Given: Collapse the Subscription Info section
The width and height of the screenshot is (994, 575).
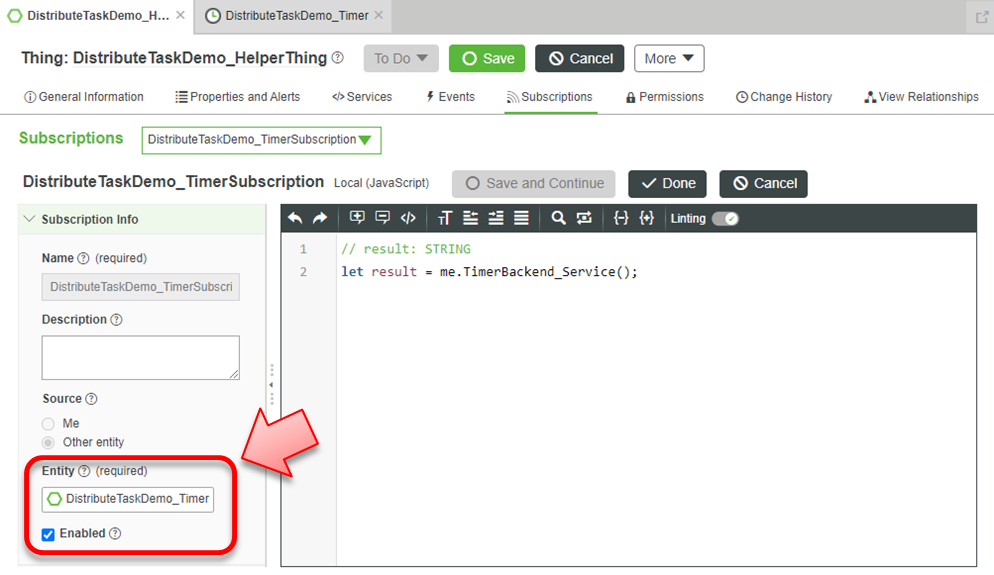Looking at the screenshot, I should [x=29, y=219].
